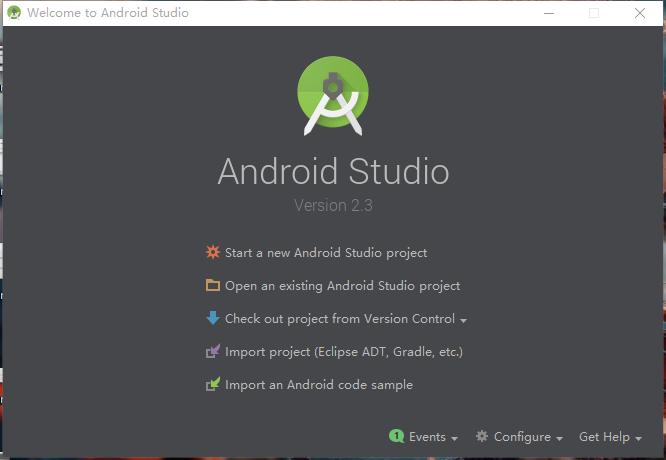Click the starburst icon for new project
This screenshot has width=666, height=460.
click(212, 253)
